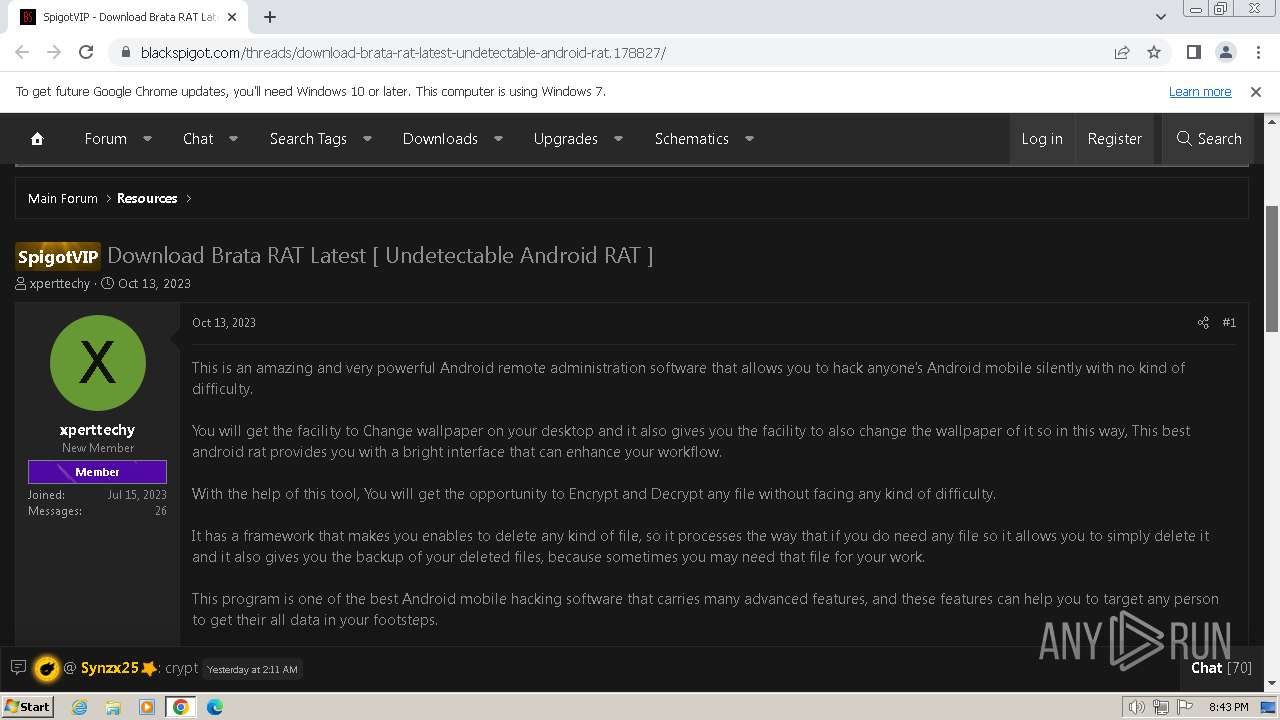Image resolution: width=1280 pixels, height=720 pixels.
Task: Launch Edge from taskbar
Action: click(215, 707)
